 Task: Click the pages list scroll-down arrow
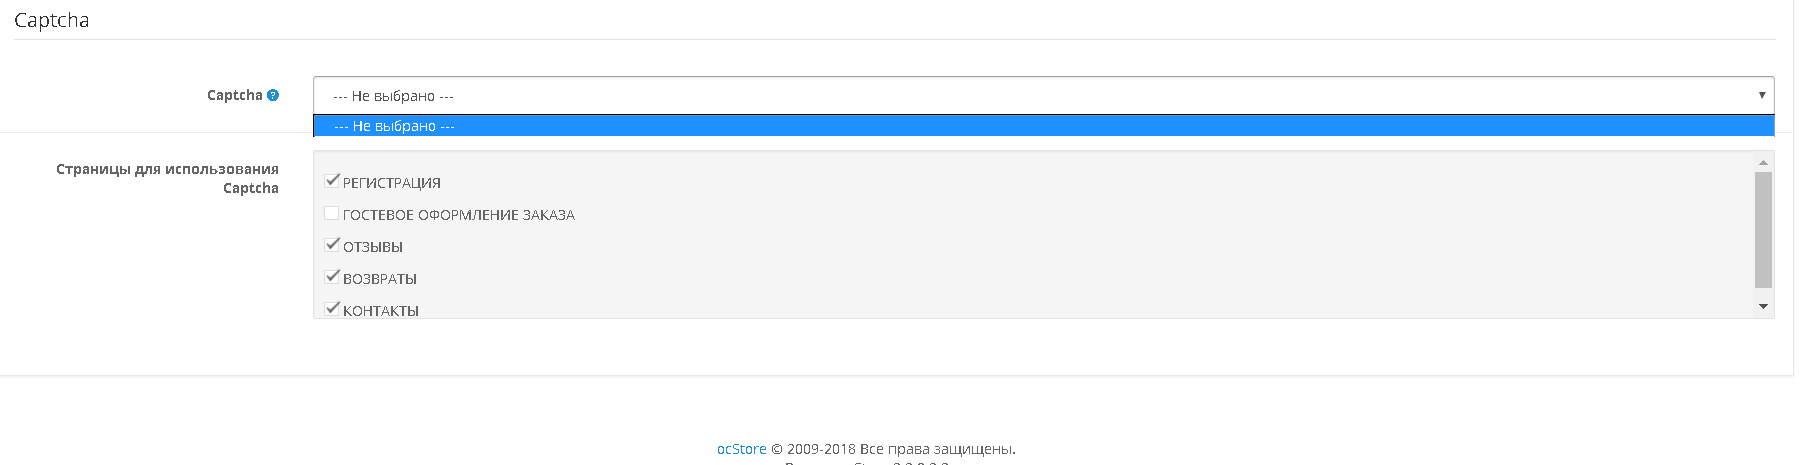click(x=1763, y=307)
